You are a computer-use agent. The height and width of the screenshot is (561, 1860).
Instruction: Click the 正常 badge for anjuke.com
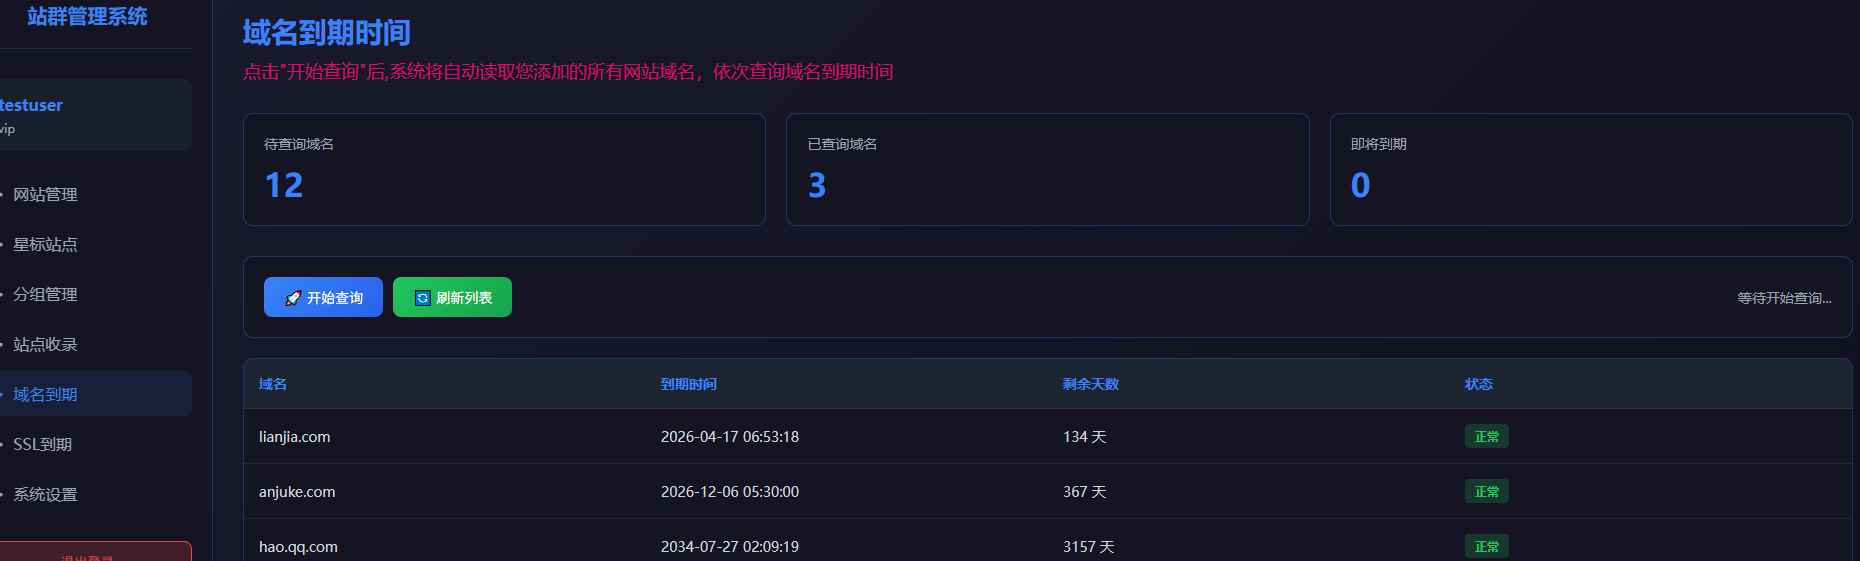(1486, 492)
